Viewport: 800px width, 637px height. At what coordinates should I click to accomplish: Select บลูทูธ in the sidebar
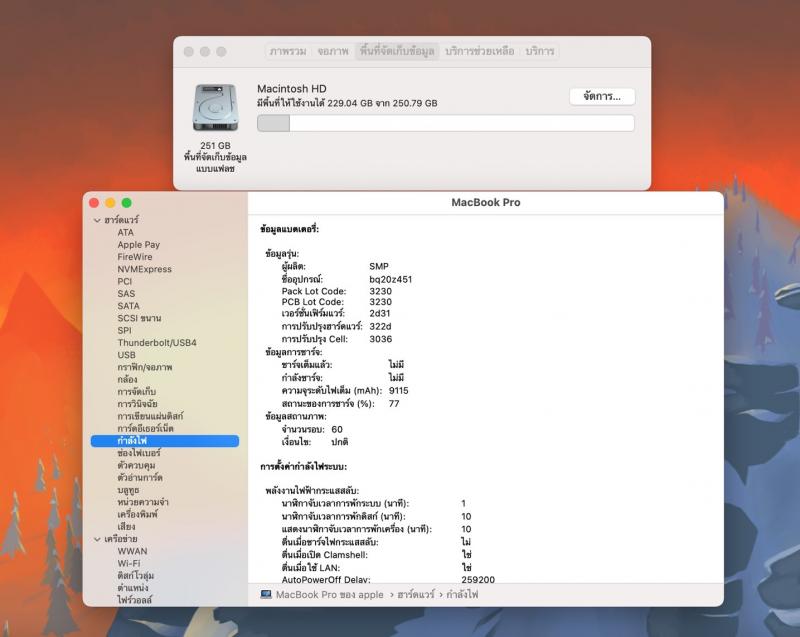coord(128,490)
